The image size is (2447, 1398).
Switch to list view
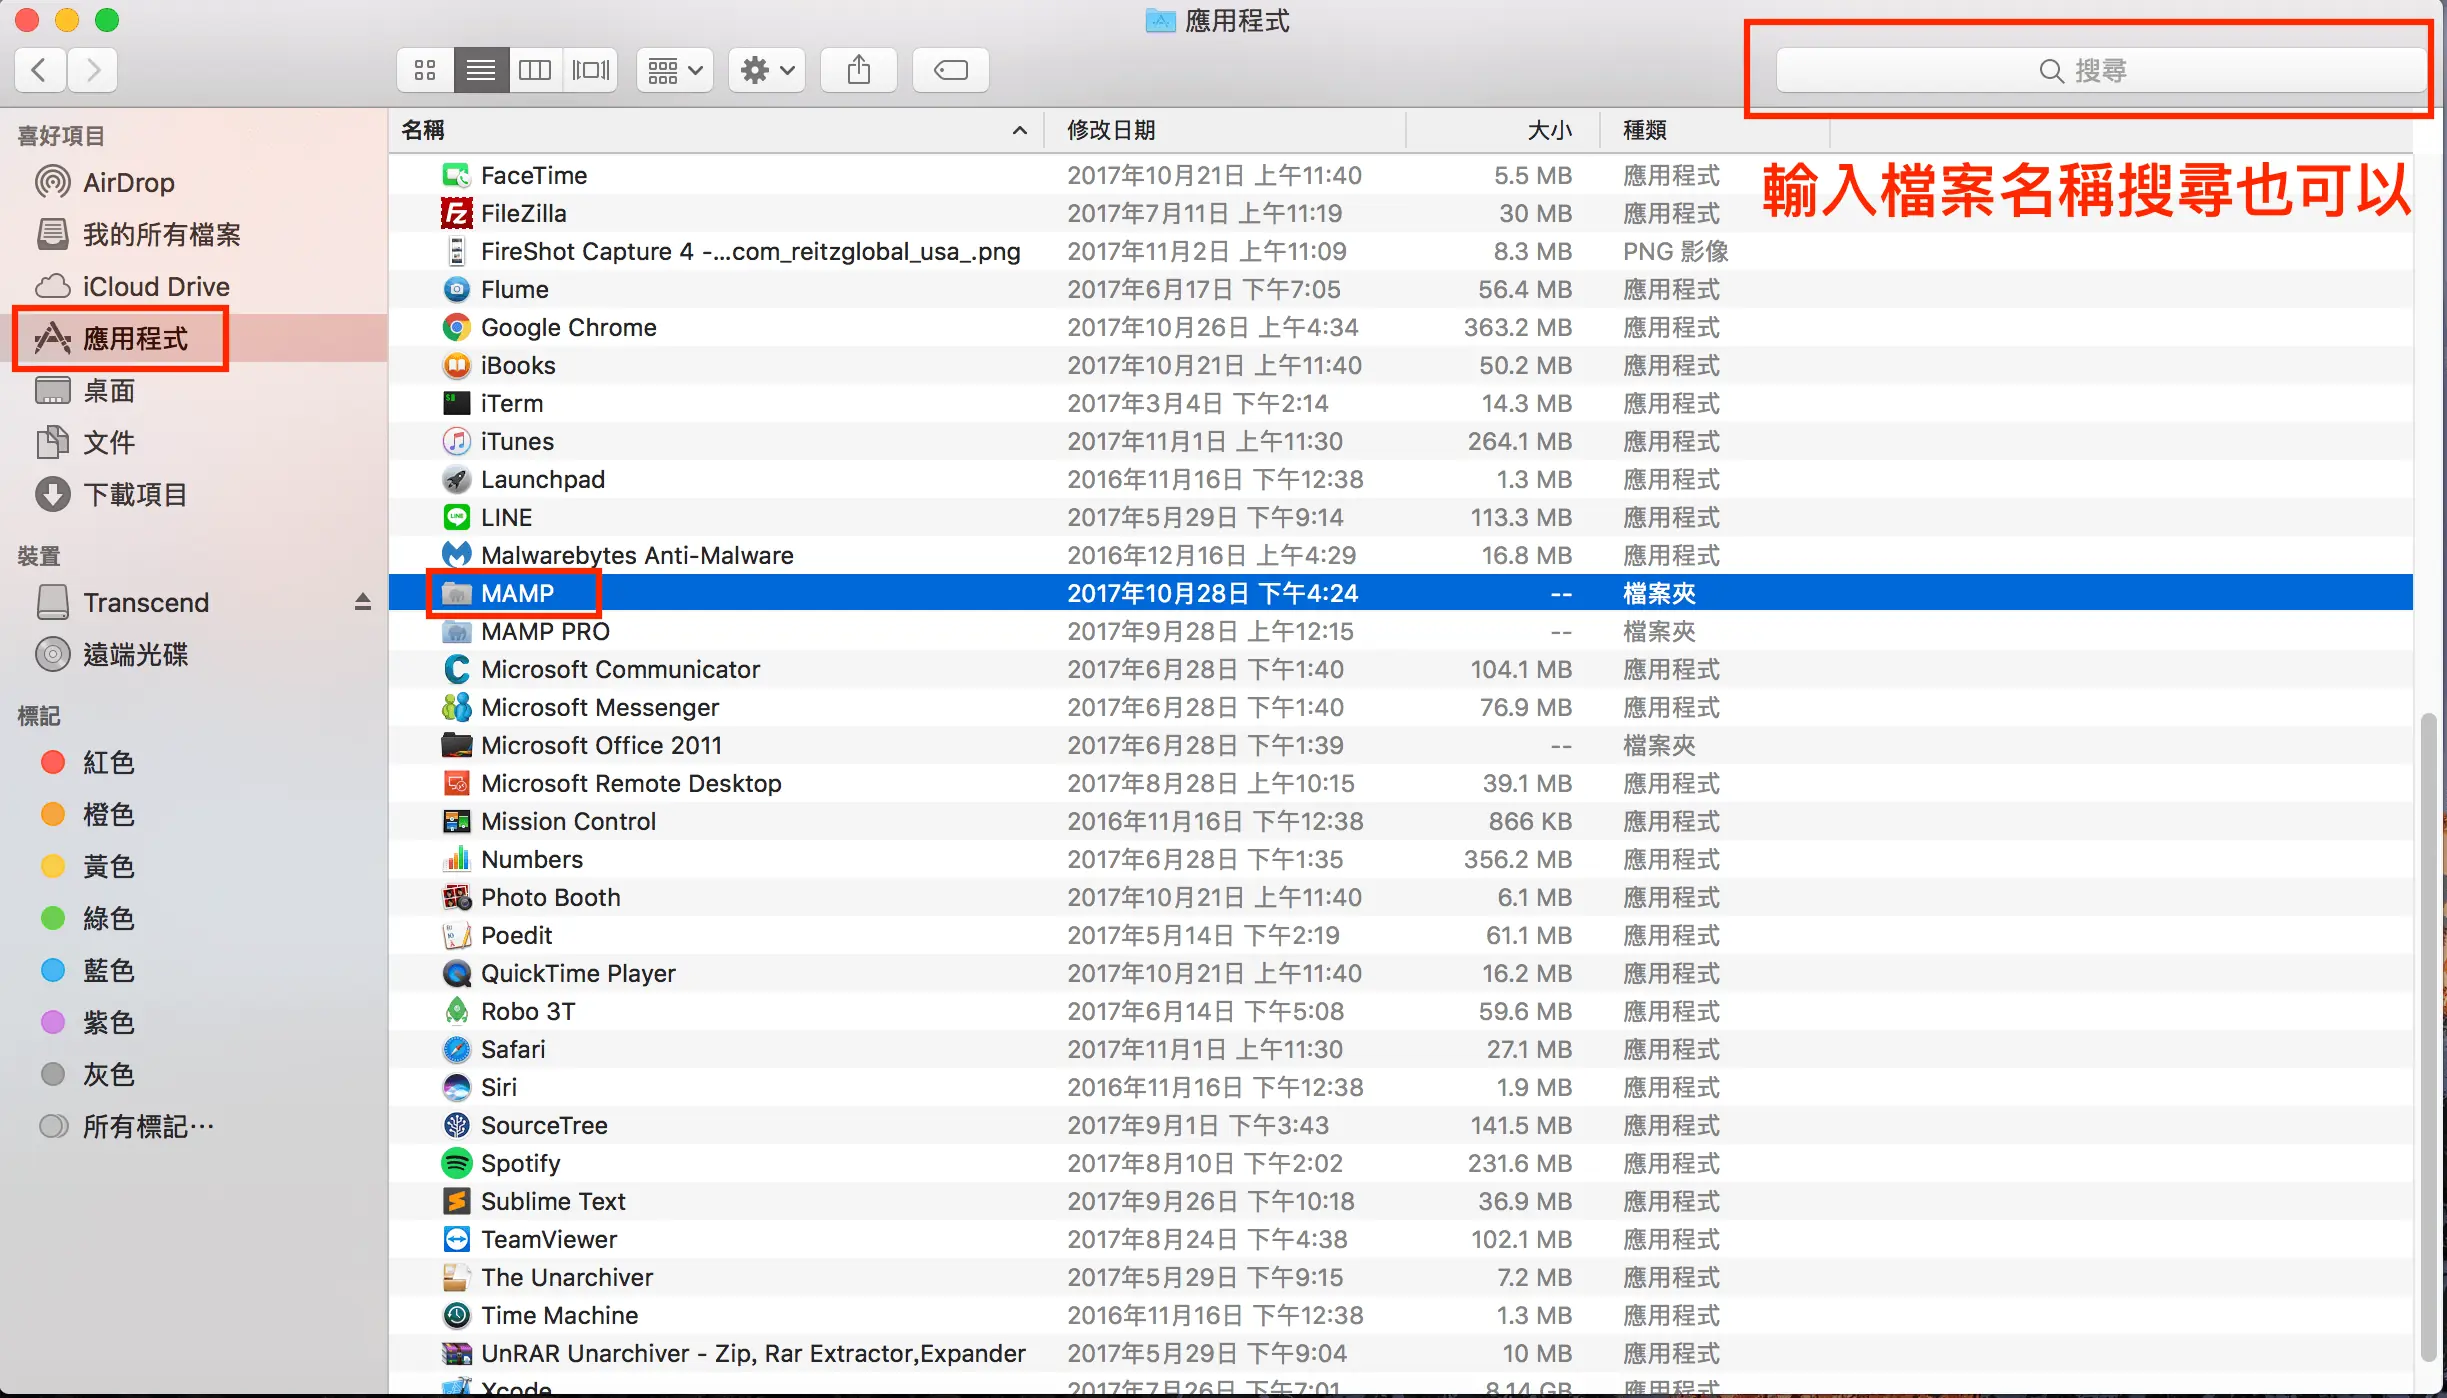(x=481, y=70)
